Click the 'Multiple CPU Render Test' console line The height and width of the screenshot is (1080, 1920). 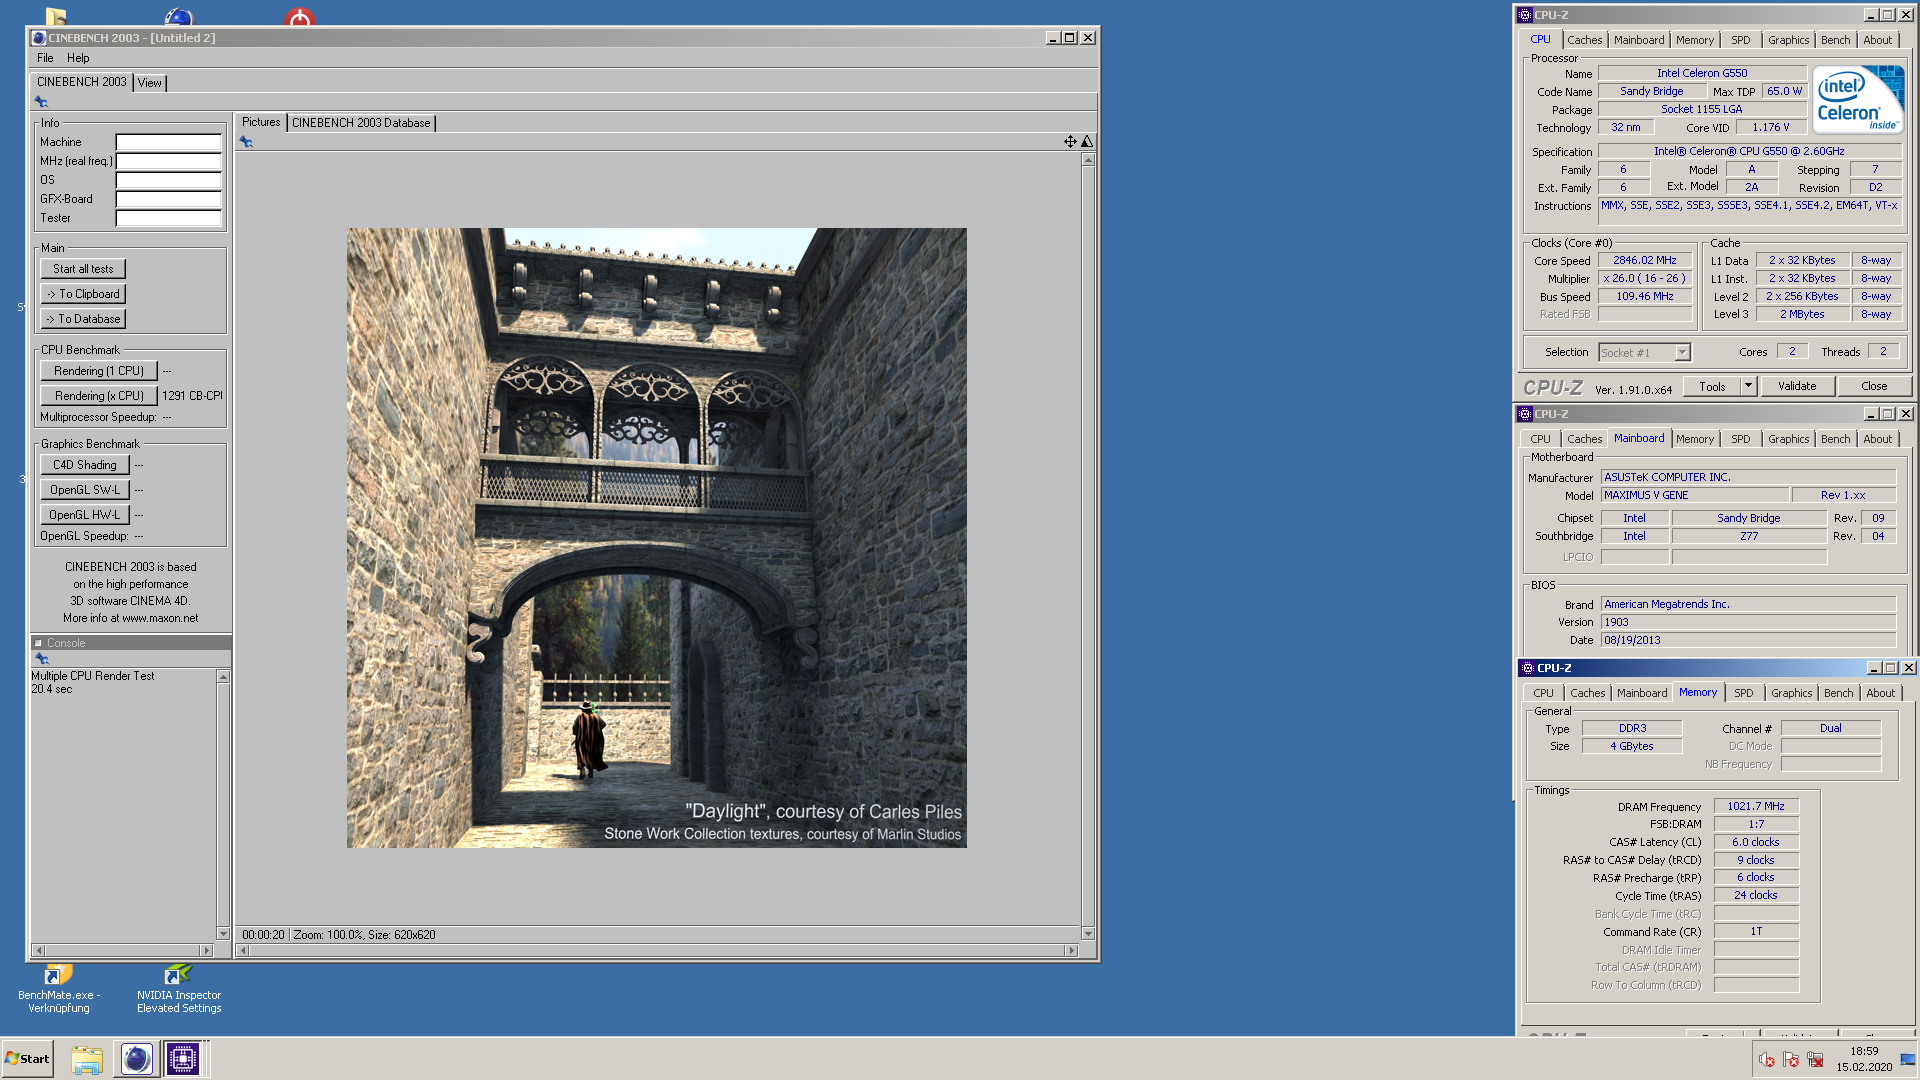pyautogui.click(x=93, y=676)
